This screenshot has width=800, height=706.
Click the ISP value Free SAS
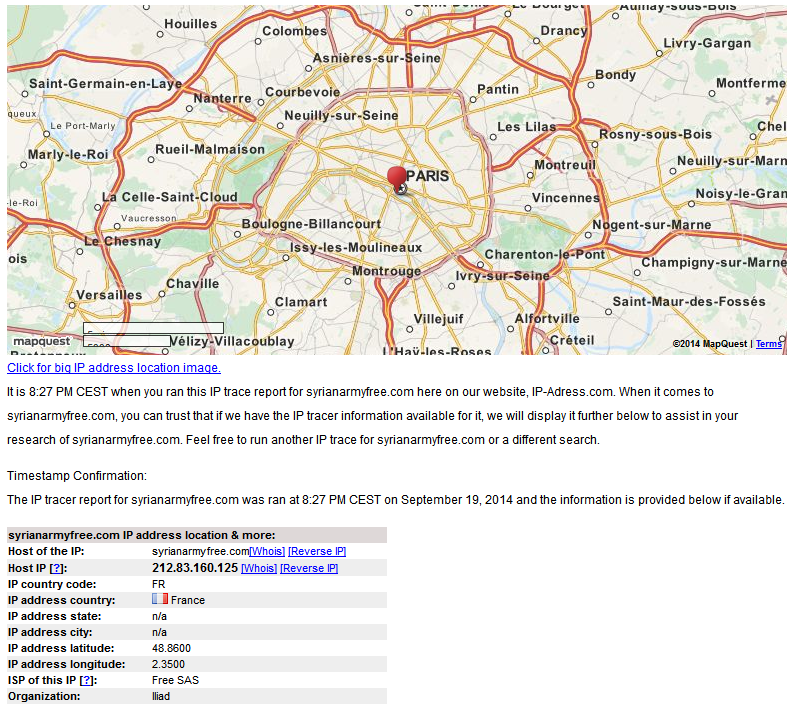click(x=176, y=680)
